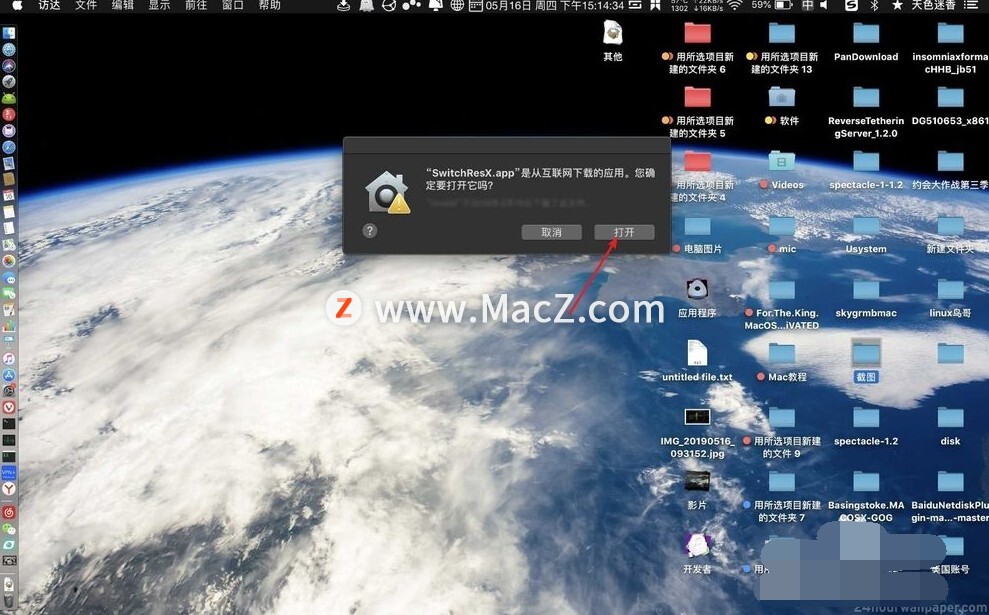Open the 访达 menu
Viewport: 989px width, 615px height.
pyautogui.click(x=49, y=5)
